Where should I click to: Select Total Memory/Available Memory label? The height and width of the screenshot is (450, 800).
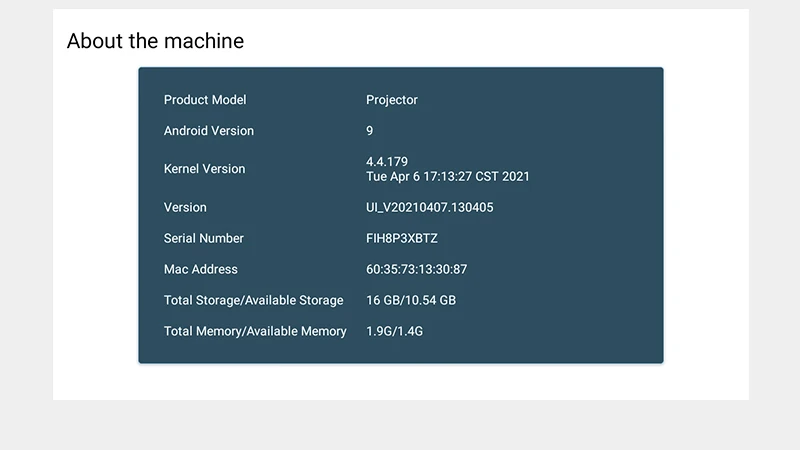pyautogui.click(x=255, y=332)
